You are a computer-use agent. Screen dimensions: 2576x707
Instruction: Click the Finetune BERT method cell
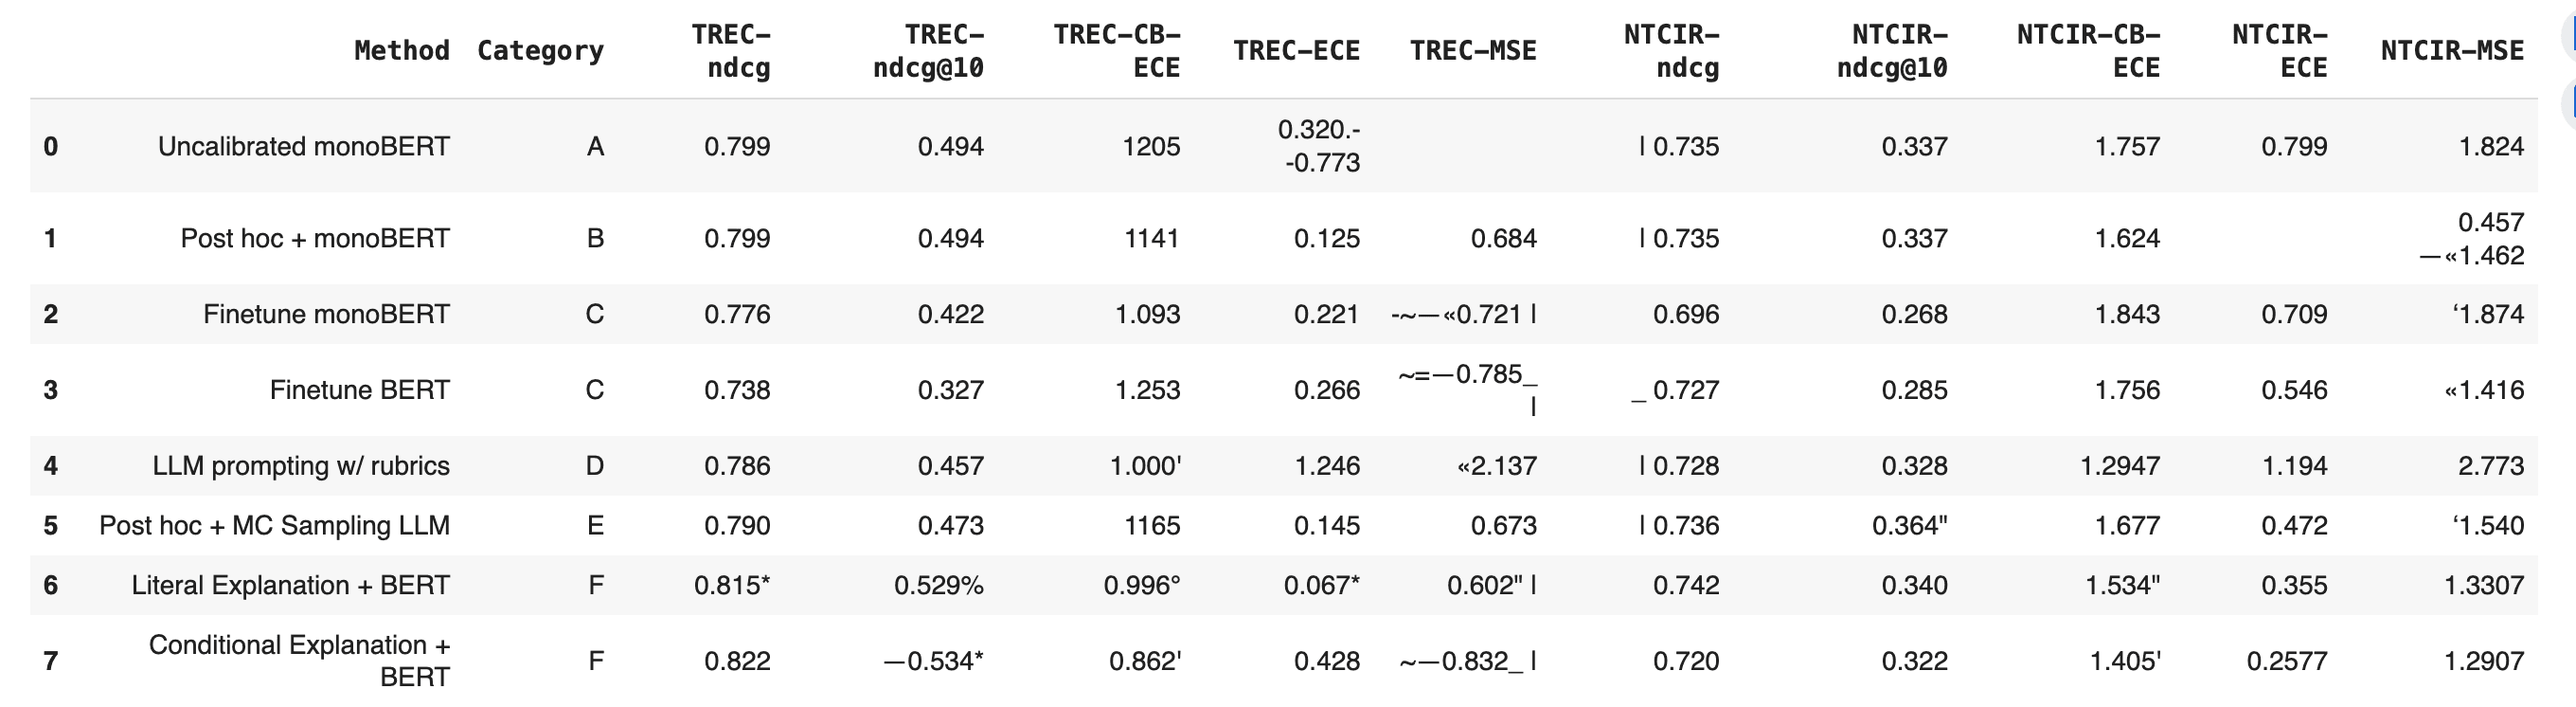[359, 389]
